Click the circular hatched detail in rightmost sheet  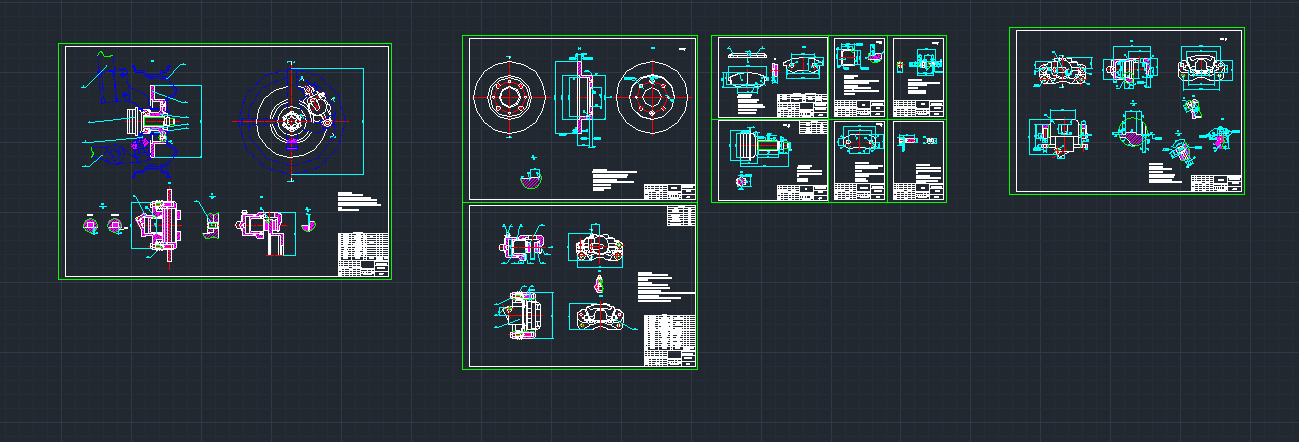(1132, 131)
